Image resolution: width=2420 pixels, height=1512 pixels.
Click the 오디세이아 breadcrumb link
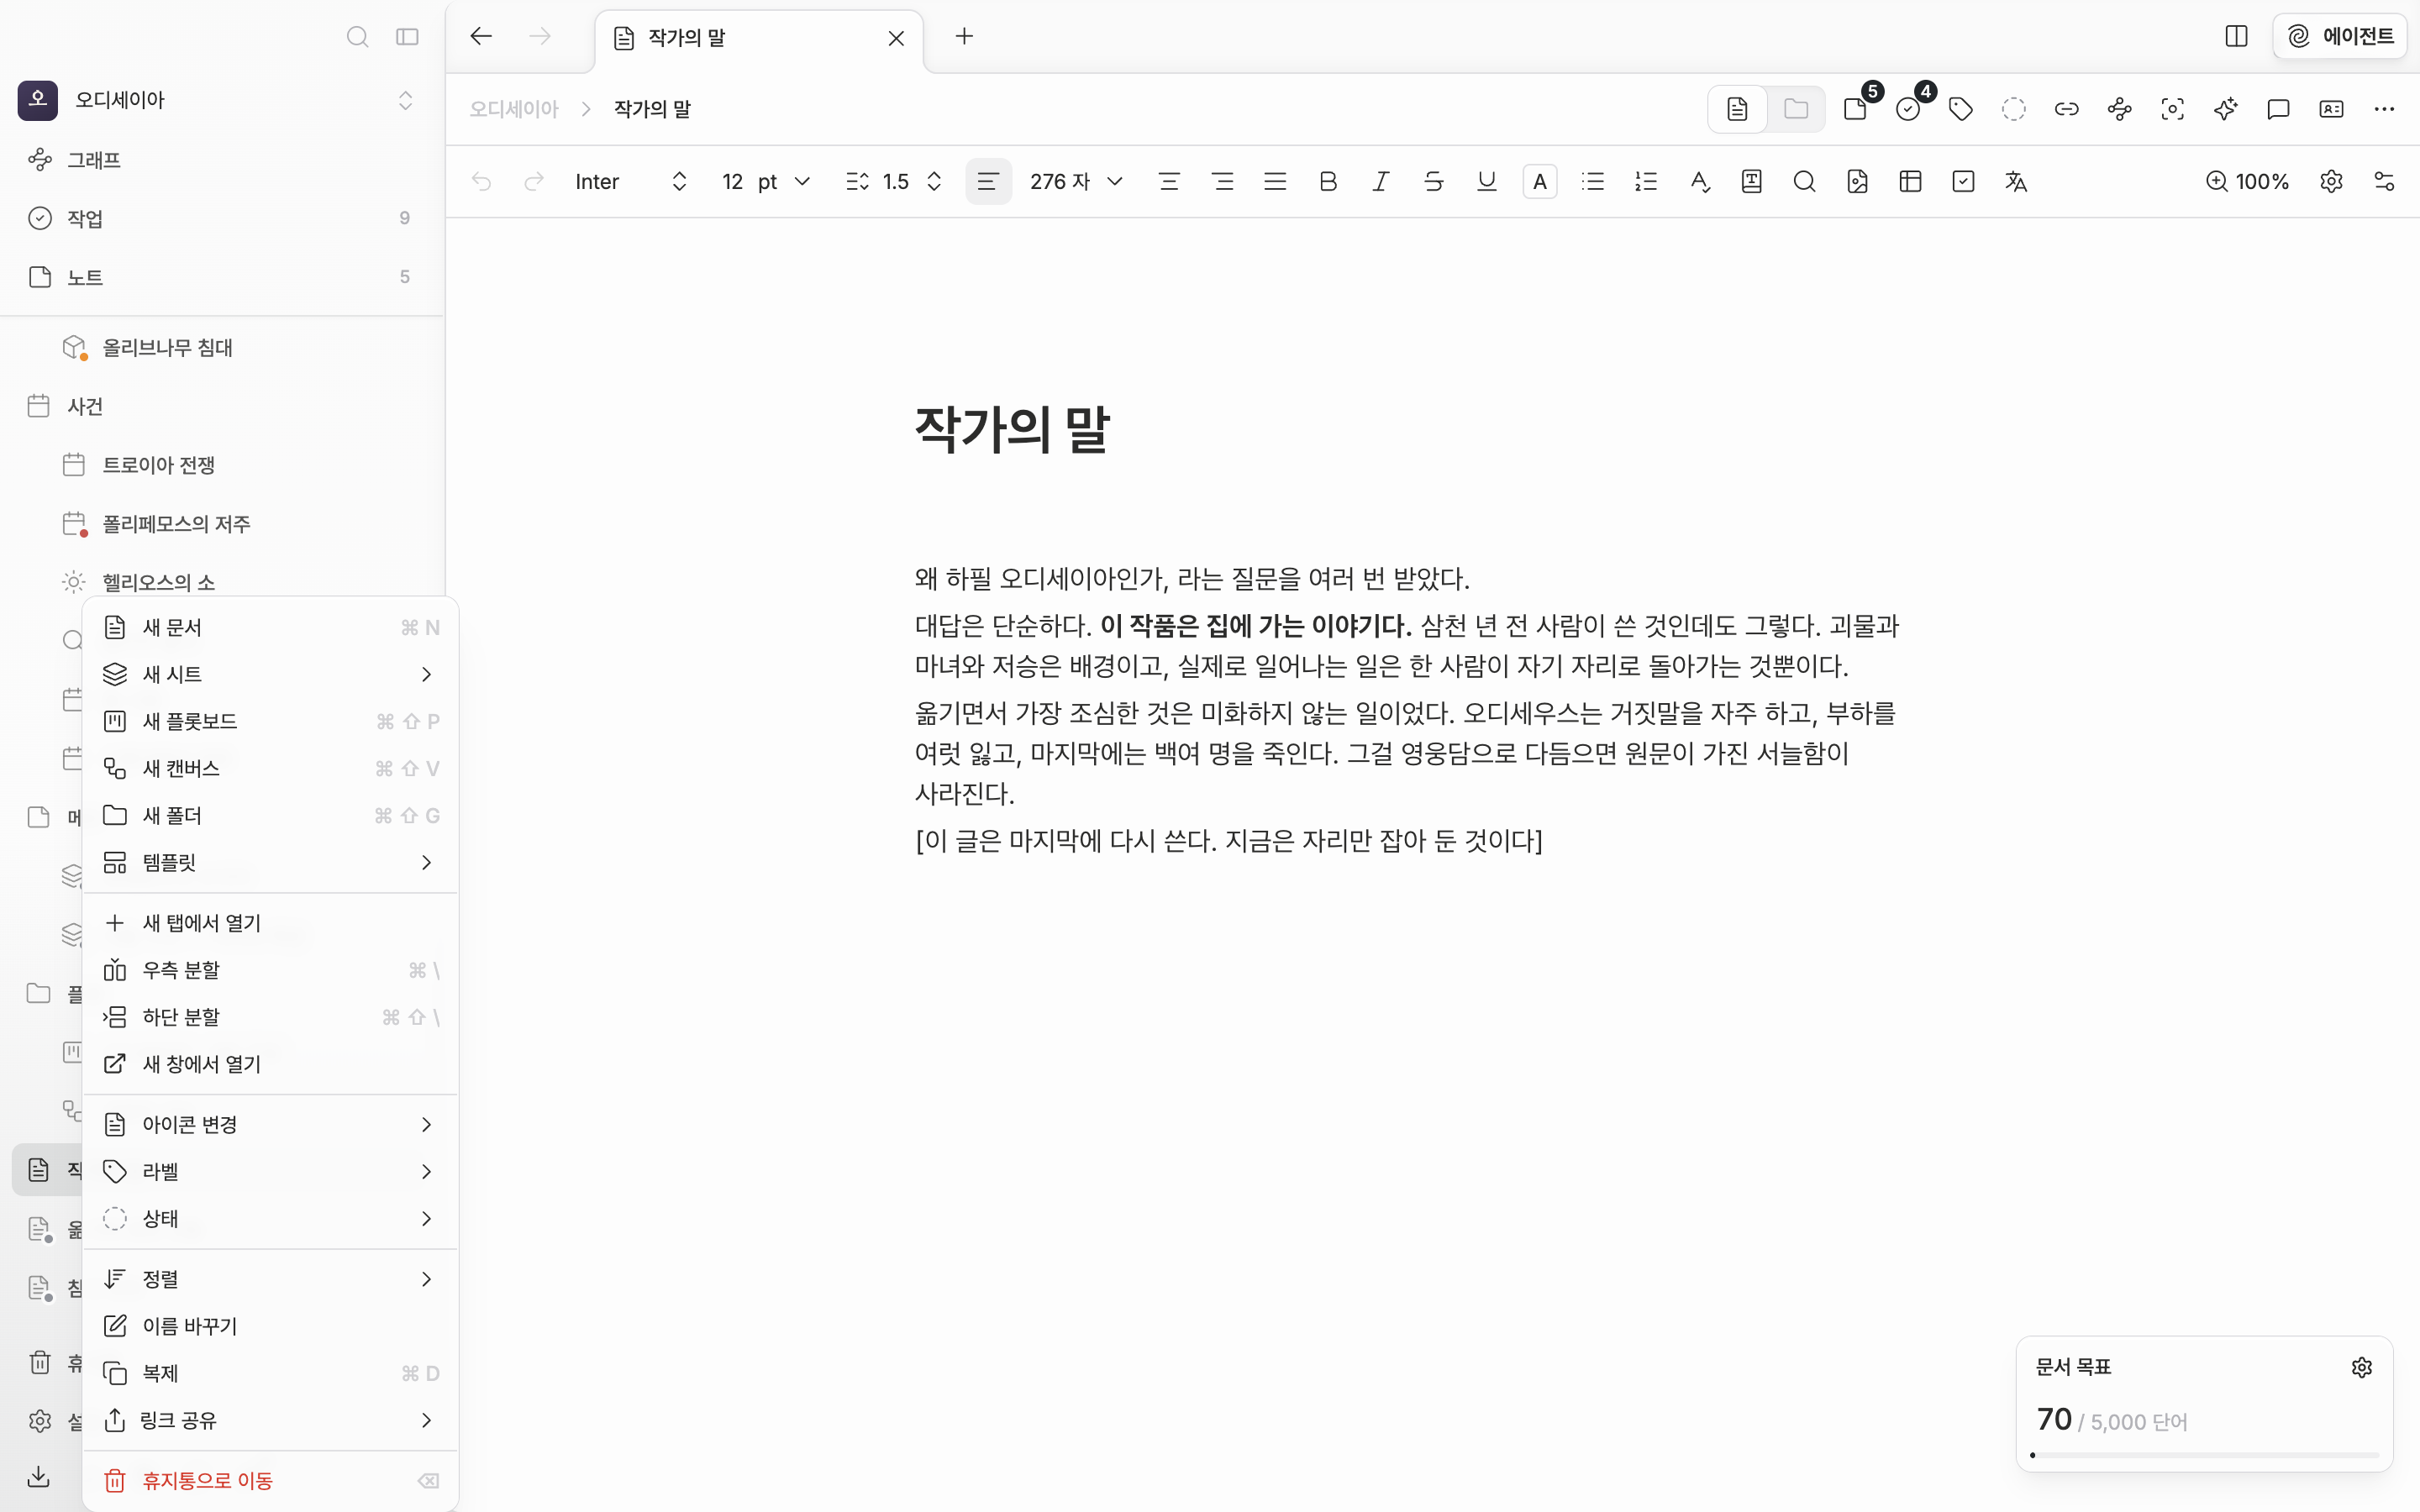click(514, 109)
